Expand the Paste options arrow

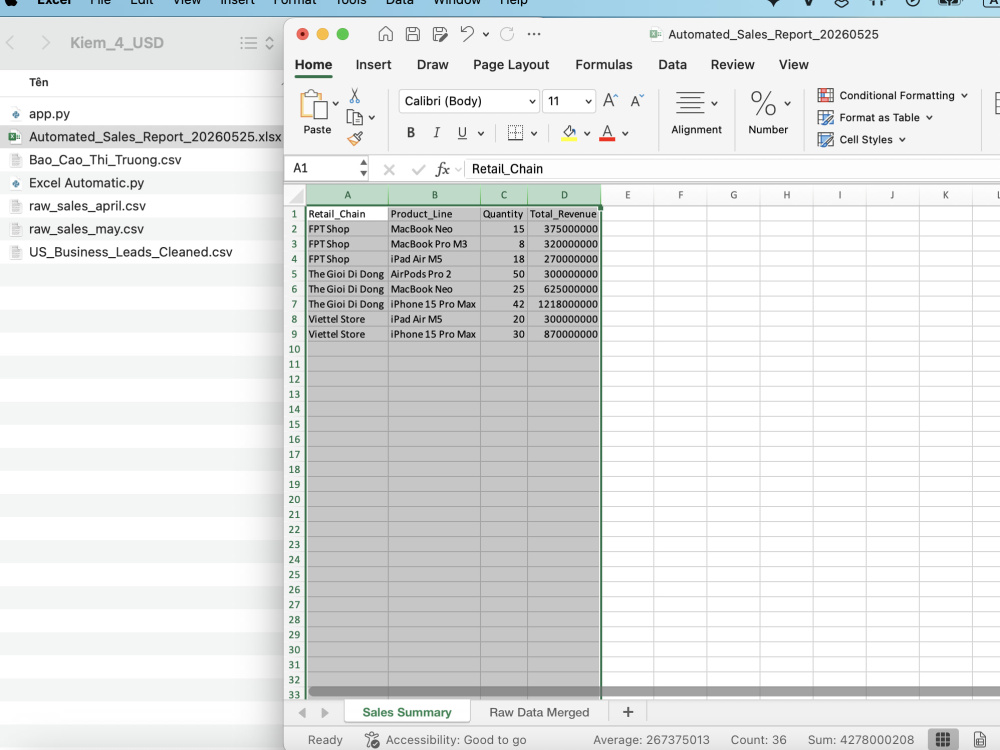click(335, 103)
